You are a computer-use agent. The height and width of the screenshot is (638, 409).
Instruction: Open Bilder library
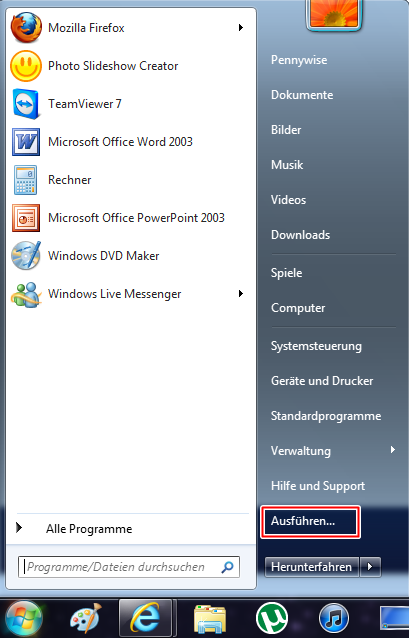(x=286, y=130)
